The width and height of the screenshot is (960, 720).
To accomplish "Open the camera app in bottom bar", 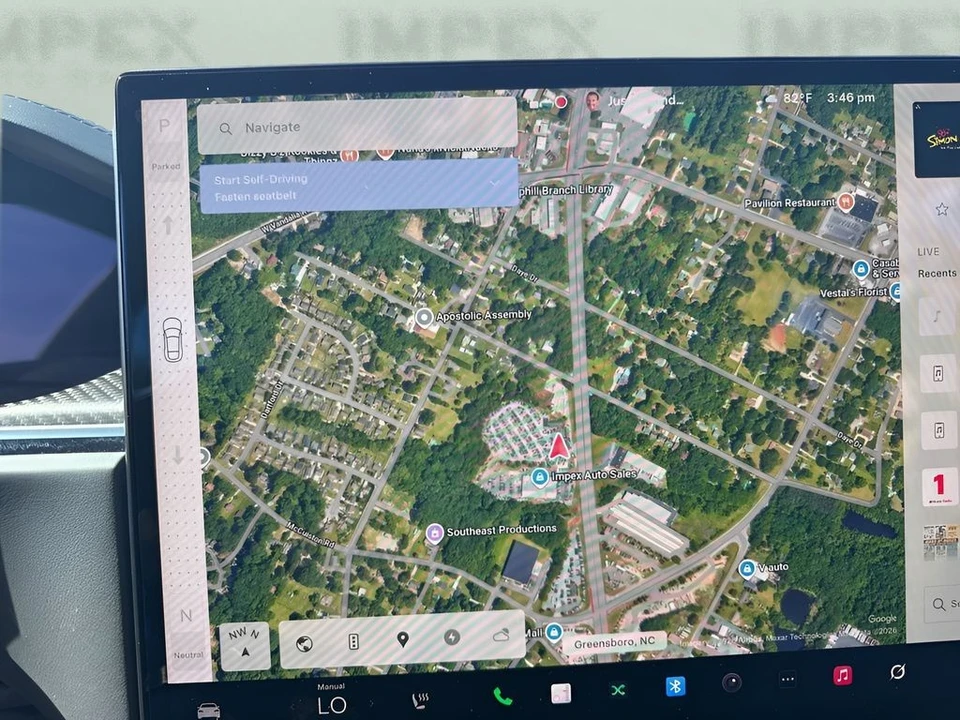I will [731, 683].
